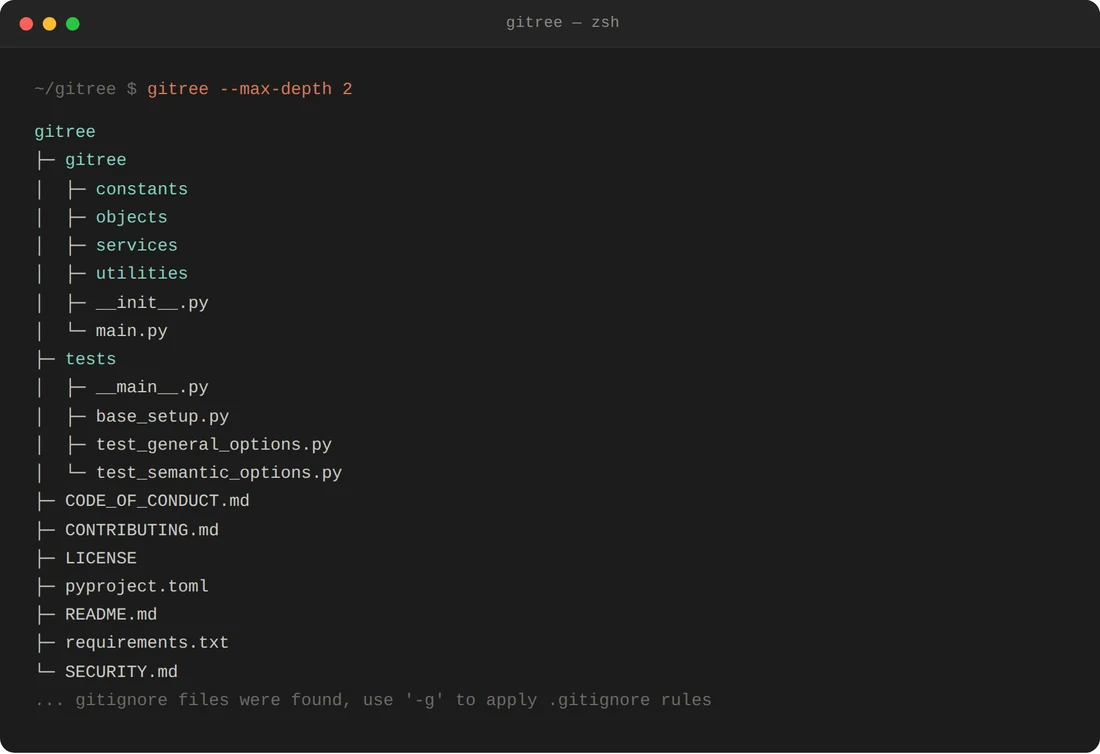Click the 'README.md' file name
This screenshot has width=1100, height=754.
[111, 614]
